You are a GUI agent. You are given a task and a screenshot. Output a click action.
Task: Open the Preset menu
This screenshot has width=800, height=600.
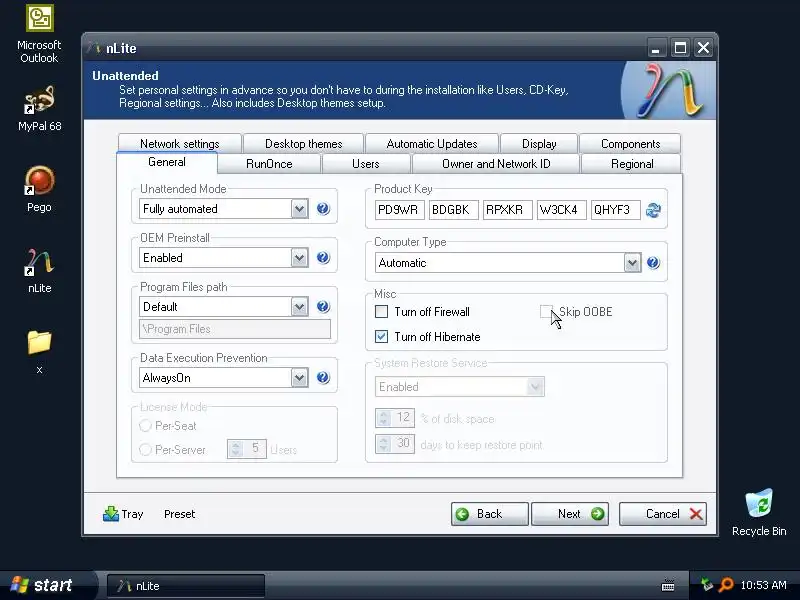click(x=180, y=514)
